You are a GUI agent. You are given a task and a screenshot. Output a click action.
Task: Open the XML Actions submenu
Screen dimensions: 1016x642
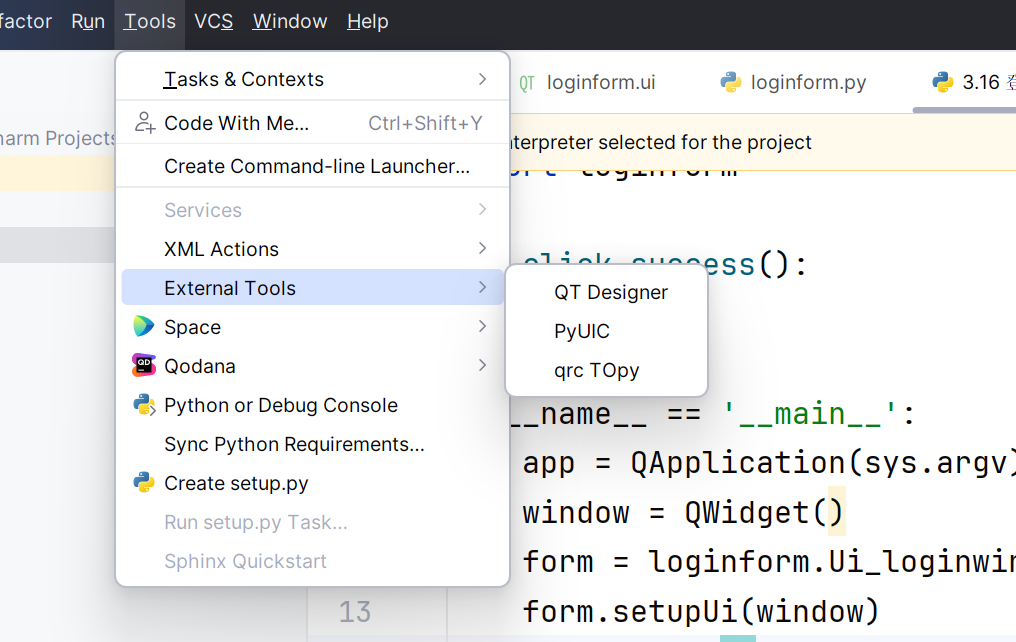(312, 249)
